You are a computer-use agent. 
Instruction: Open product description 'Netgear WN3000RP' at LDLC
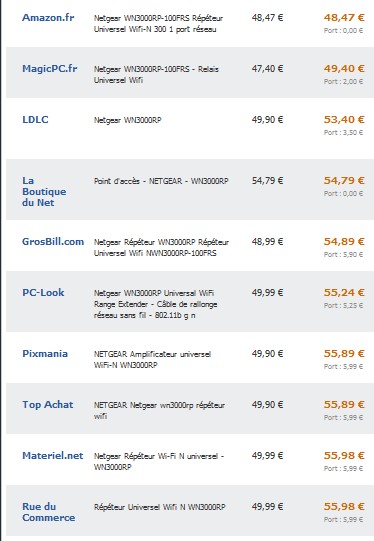[x=127, y=120]
